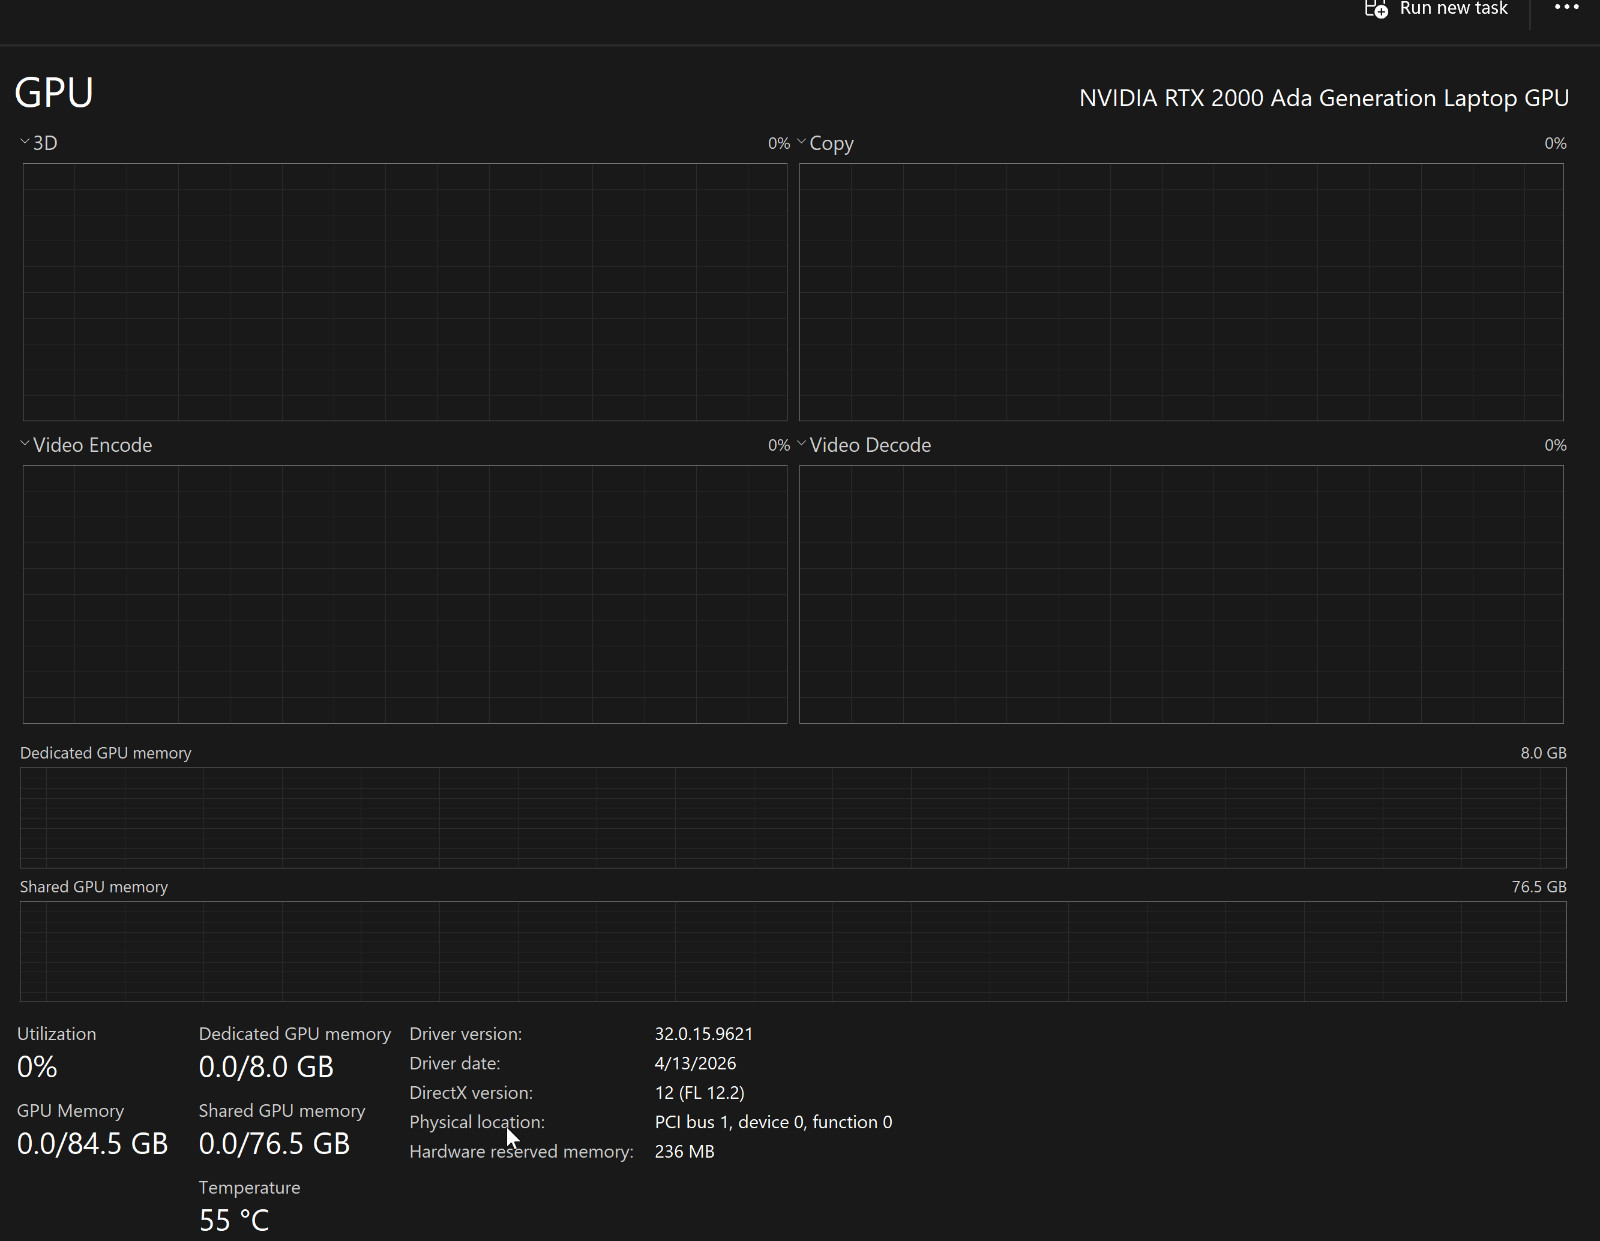Viewport: 1600px width, 1241px height.
Task: Select the PCI bus 1 physical location value
Action: (774, 1122)
